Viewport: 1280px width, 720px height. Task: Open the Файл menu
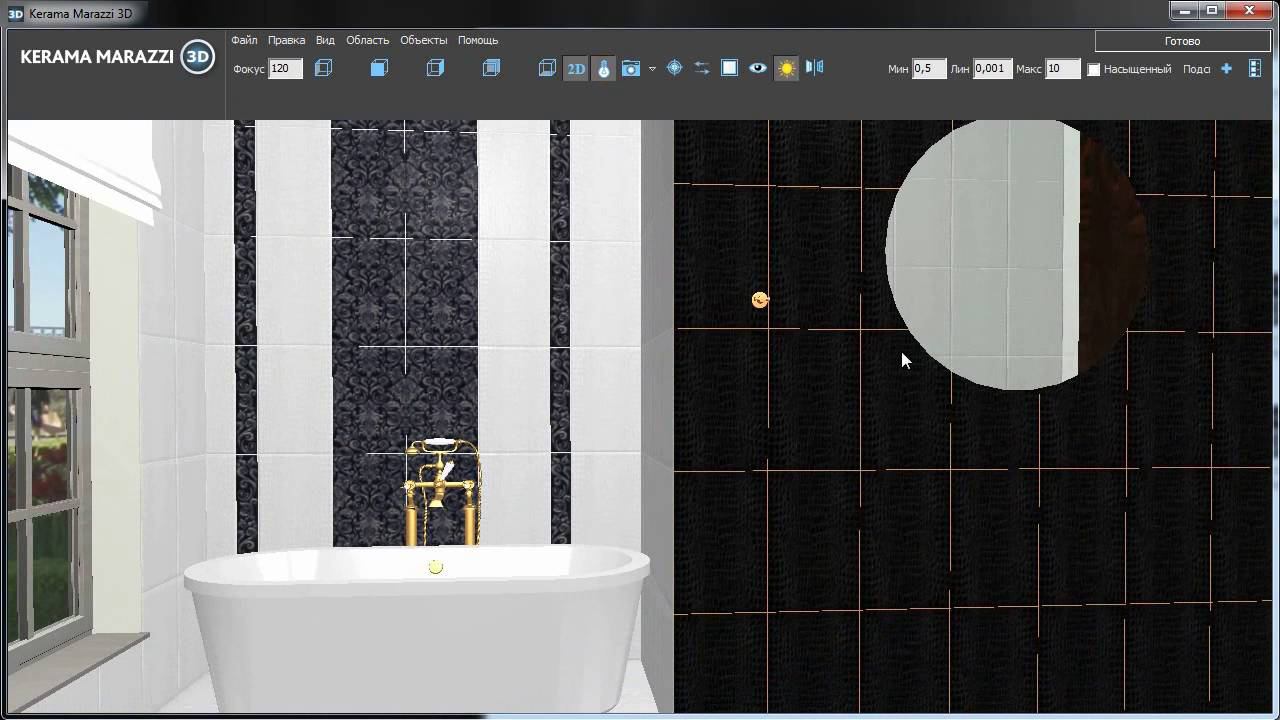[244, 40]
